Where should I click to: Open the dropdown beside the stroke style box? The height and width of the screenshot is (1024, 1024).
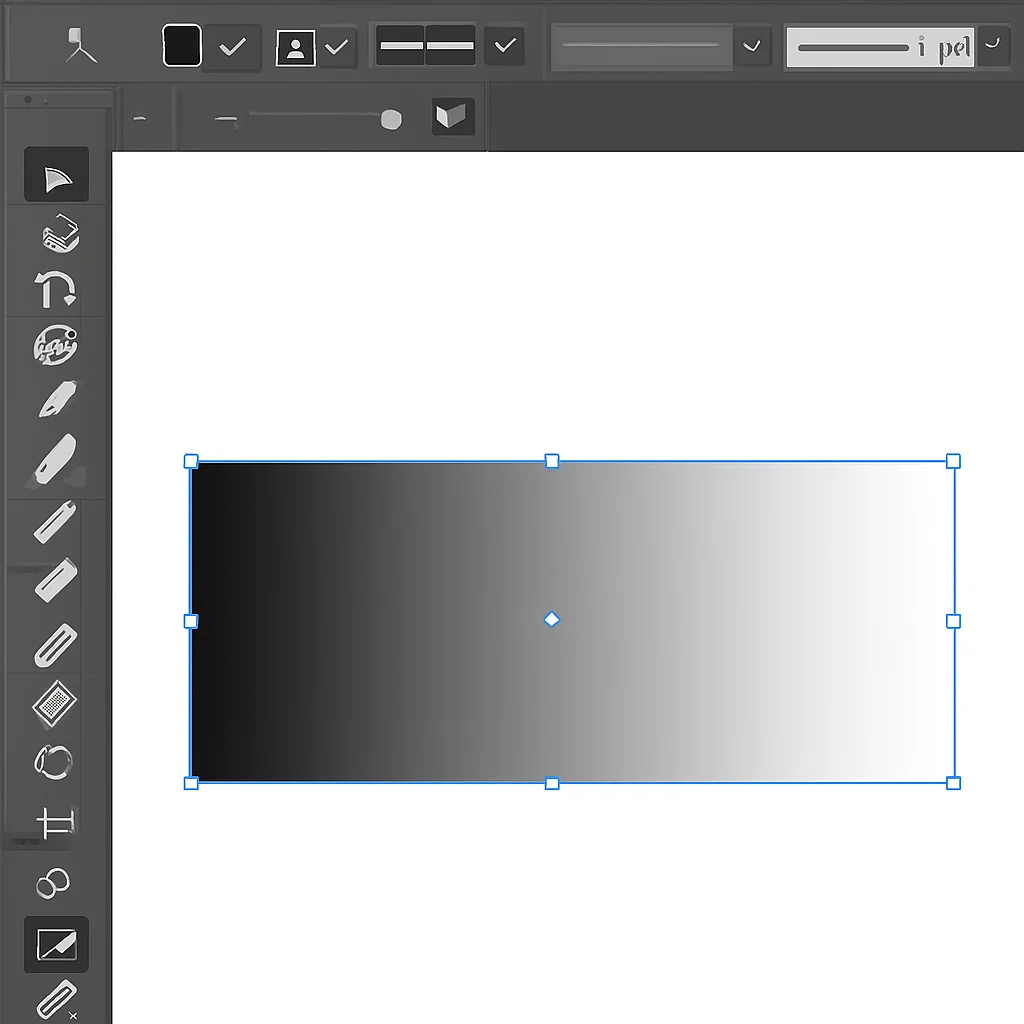[x=505, y=45]
